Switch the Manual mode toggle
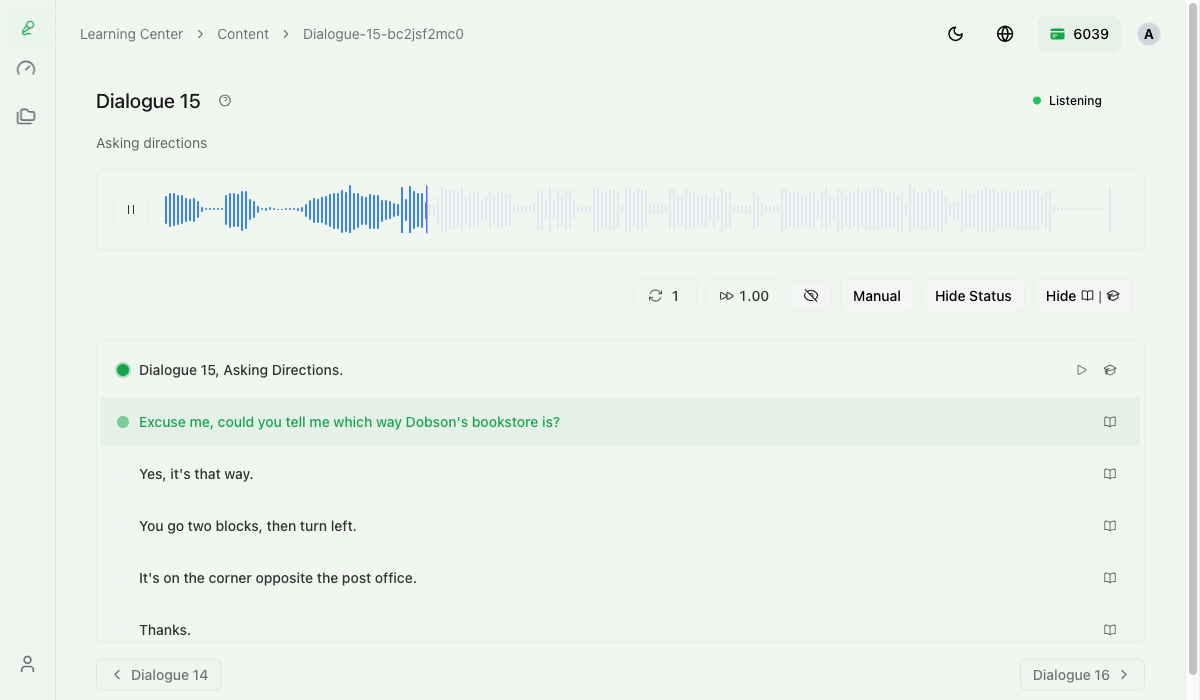 pos(876,296)
